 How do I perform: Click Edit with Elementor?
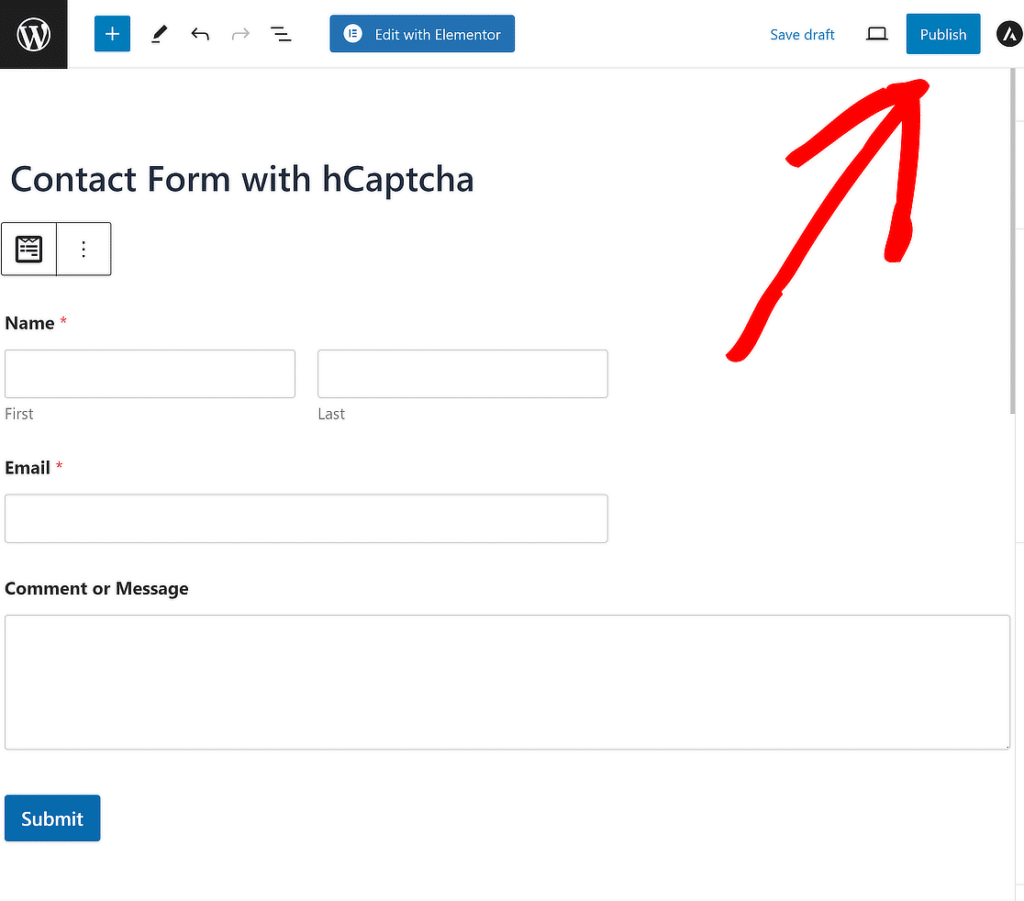click(421, 33)
